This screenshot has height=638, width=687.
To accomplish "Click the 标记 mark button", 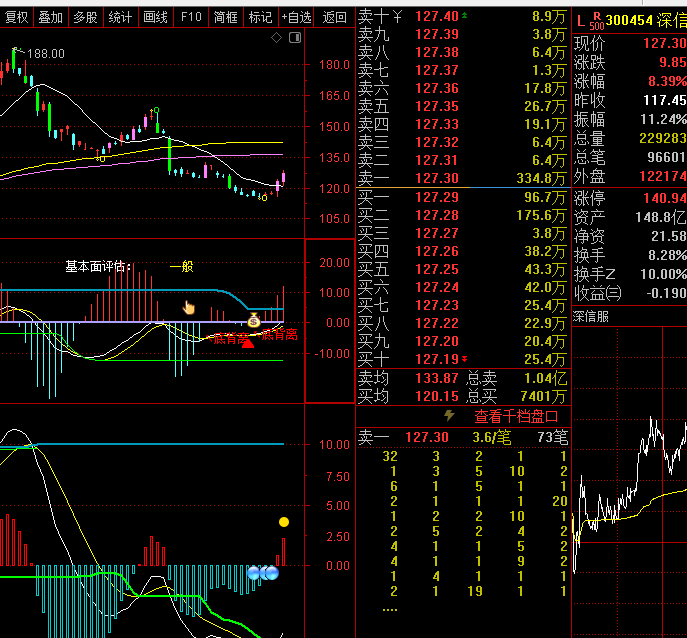I will tap(260, 17).
